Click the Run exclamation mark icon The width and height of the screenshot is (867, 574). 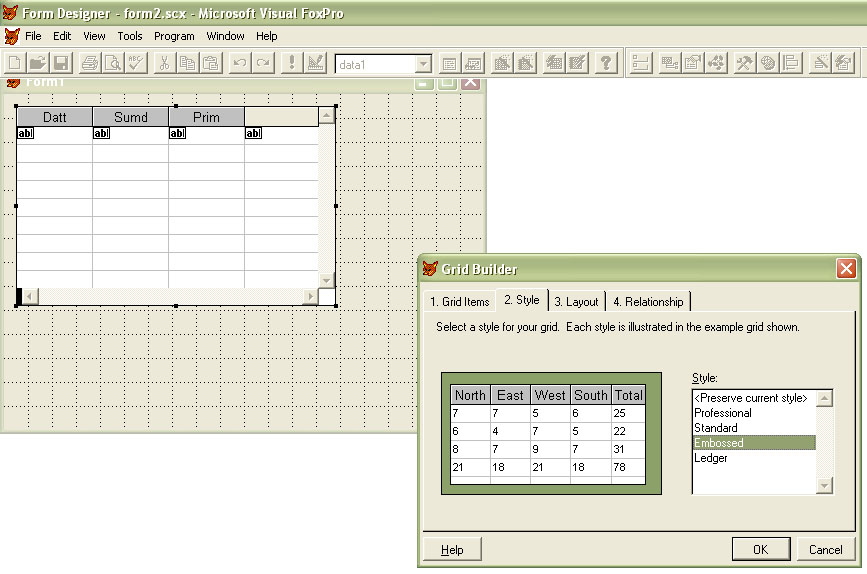291,63
